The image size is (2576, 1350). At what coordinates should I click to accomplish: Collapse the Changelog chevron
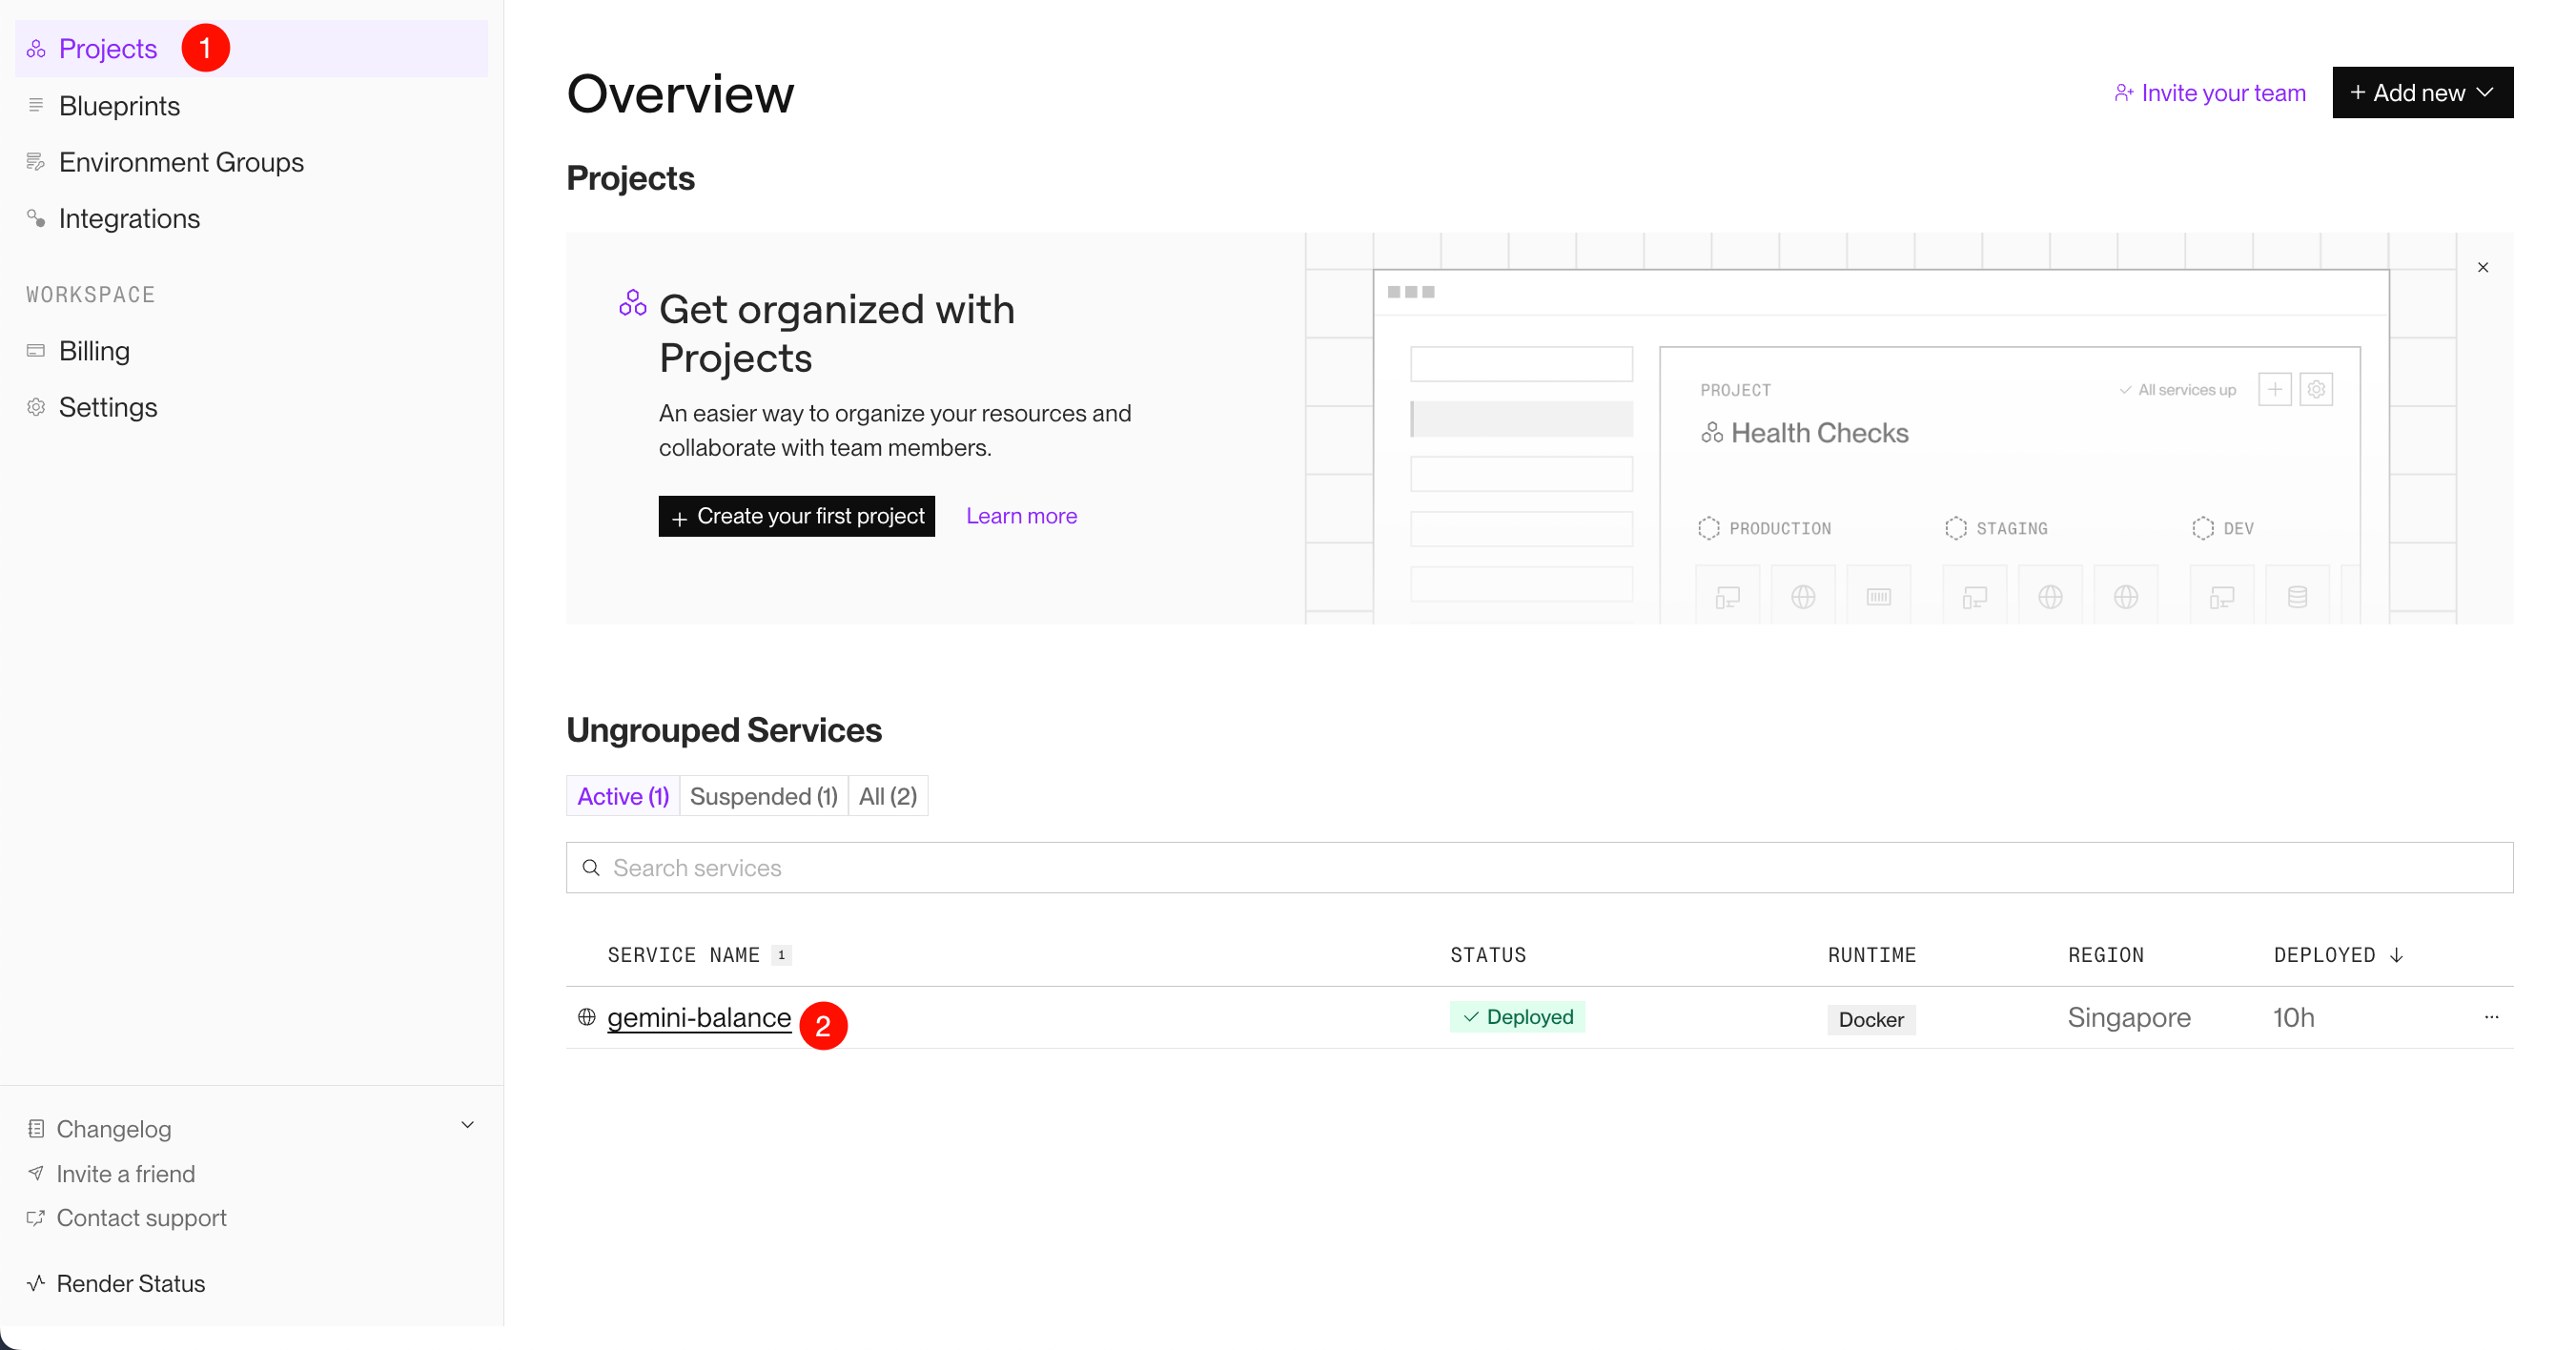[467, 1125]
